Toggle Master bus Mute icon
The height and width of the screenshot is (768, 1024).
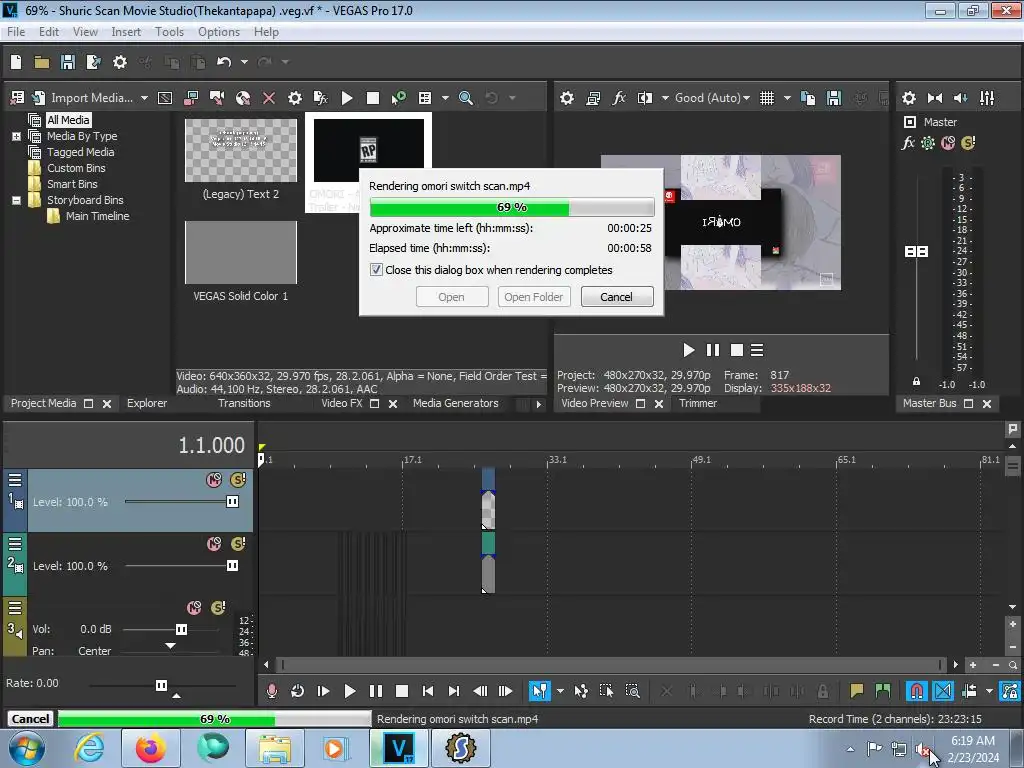(948, 143)
